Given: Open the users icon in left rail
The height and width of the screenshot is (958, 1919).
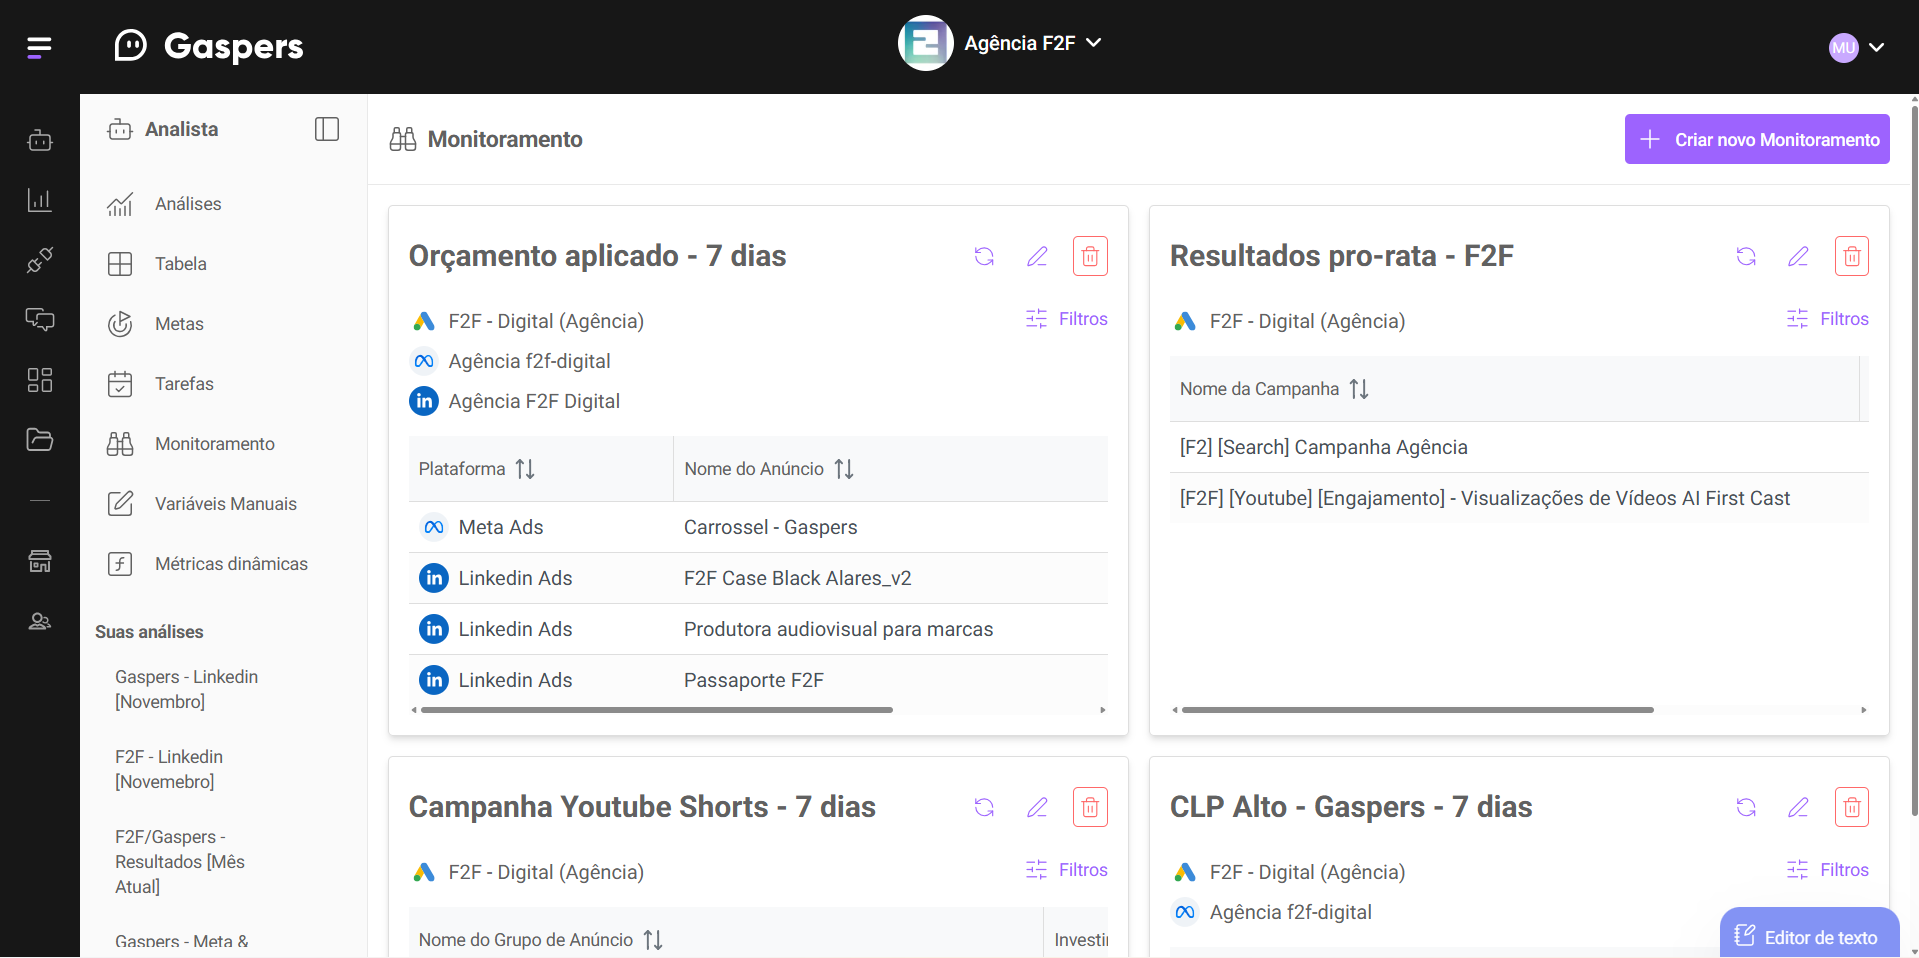Looking at the screenshot, I should click(40, 621).
